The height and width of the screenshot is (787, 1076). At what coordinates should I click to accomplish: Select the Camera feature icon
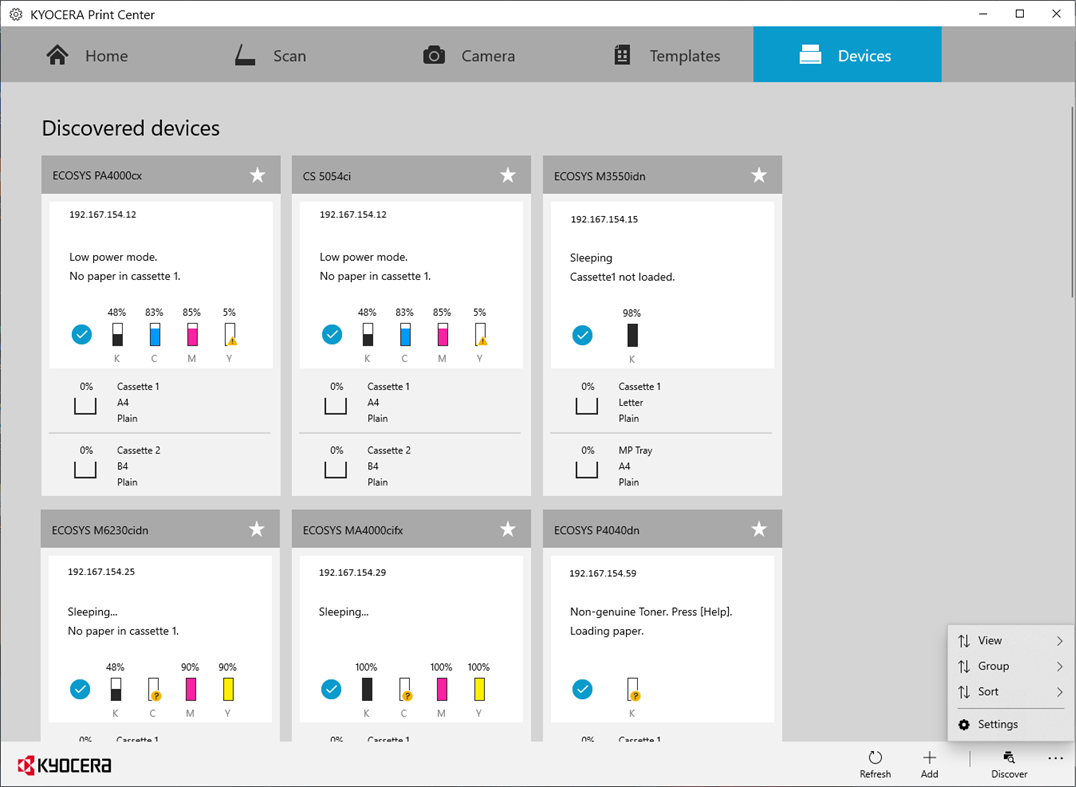pyautogui.click(x=434, y=55)
